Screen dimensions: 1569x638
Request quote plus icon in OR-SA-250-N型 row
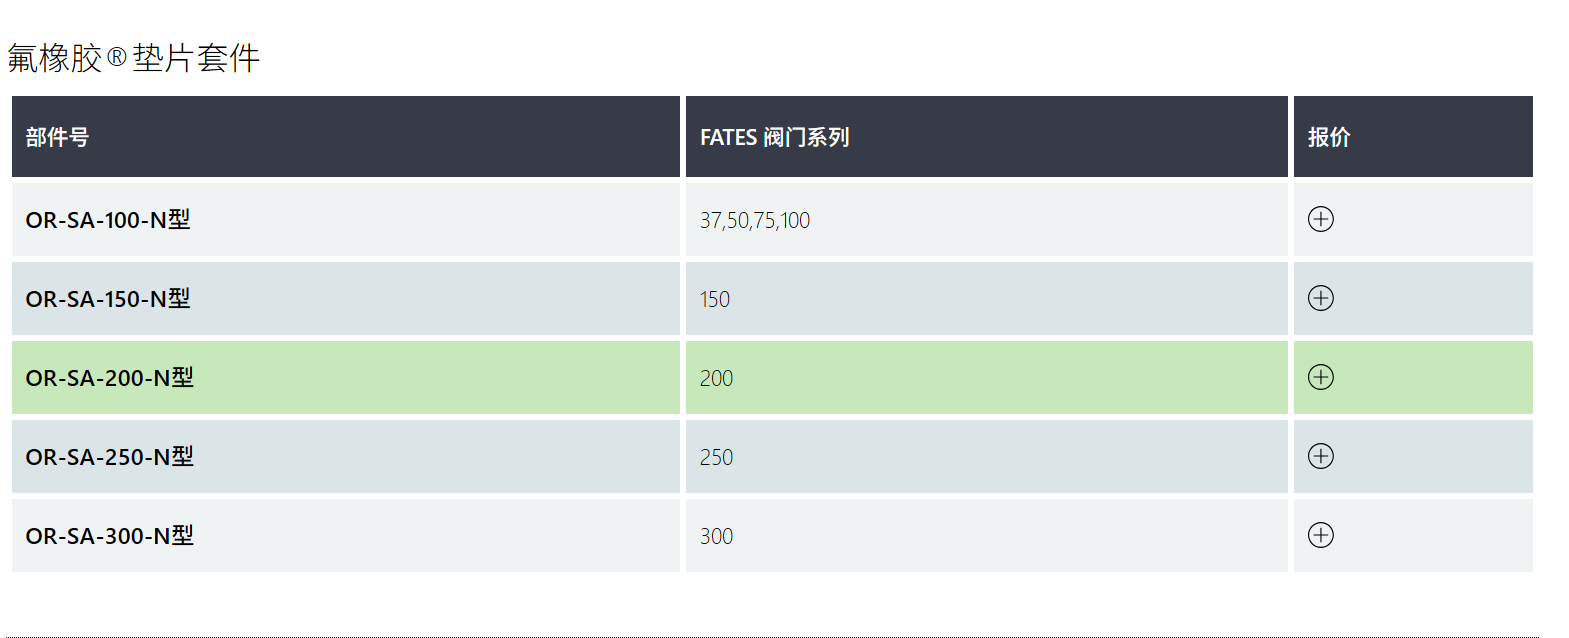click(x=1320, y=456)
